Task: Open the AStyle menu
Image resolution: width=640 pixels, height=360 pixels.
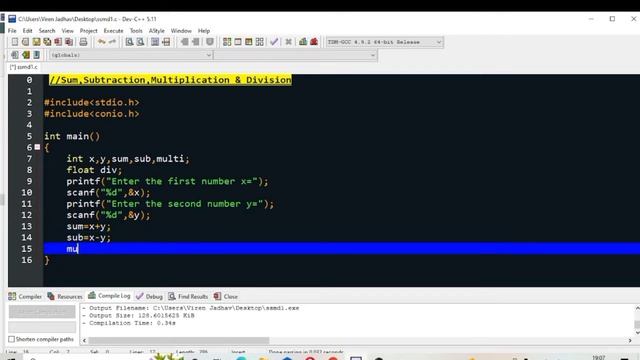Action: [157, 31]
